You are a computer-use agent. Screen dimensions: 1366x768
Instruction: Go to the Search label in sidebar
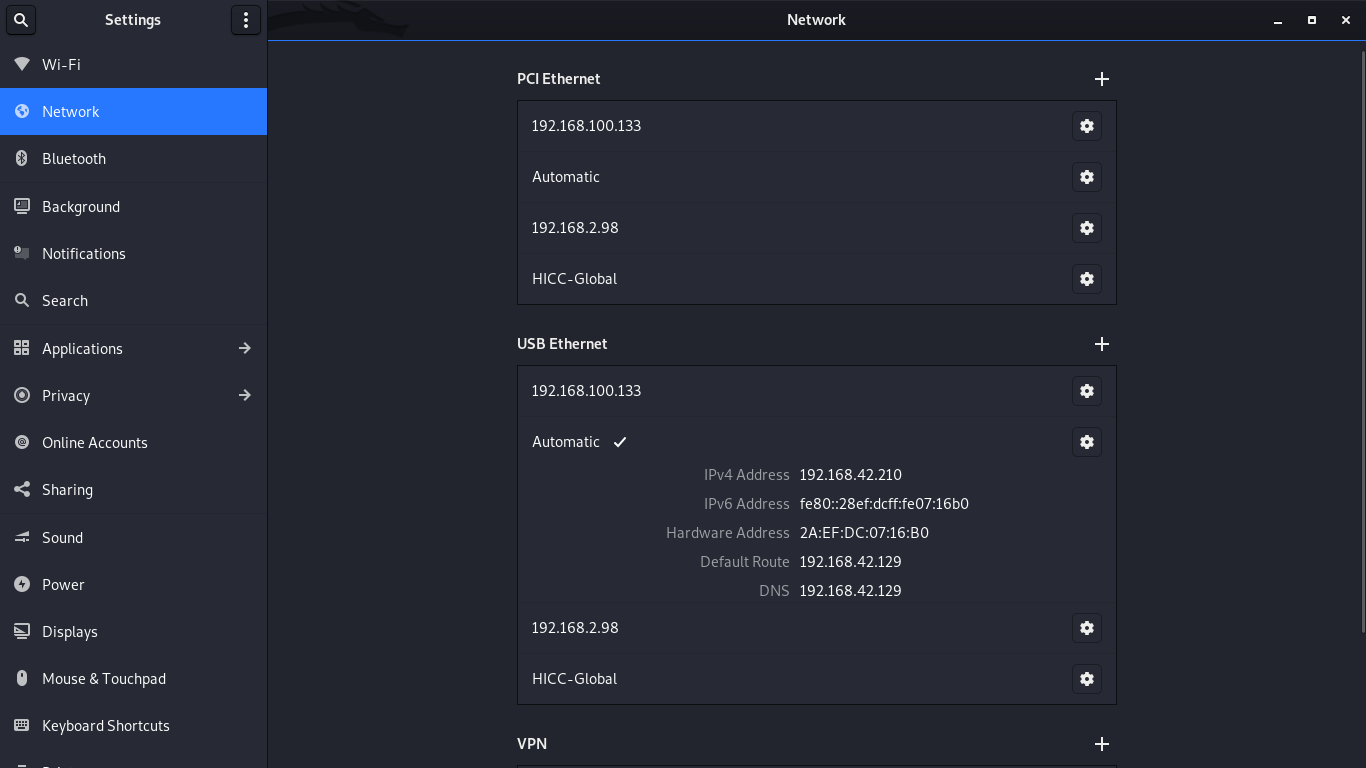pyautogui.click(x=65, y=301)
